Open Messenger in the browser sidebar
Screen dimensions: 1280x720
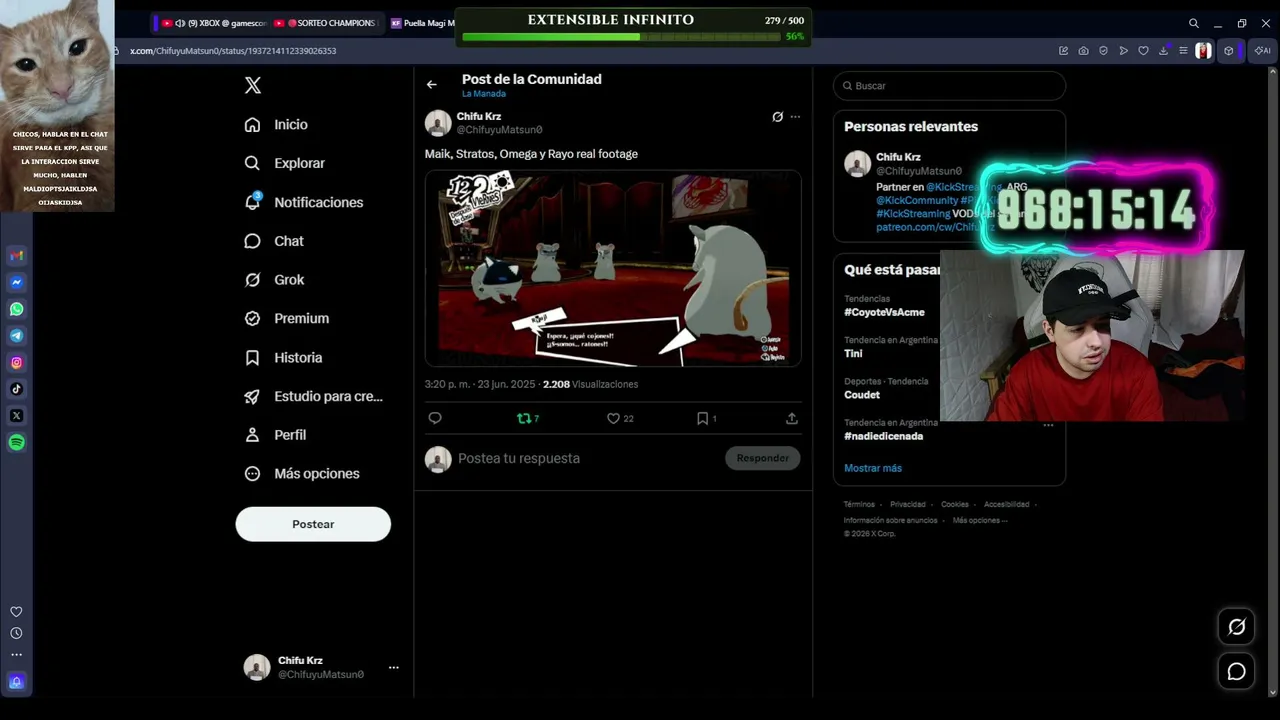coord(17,283)
